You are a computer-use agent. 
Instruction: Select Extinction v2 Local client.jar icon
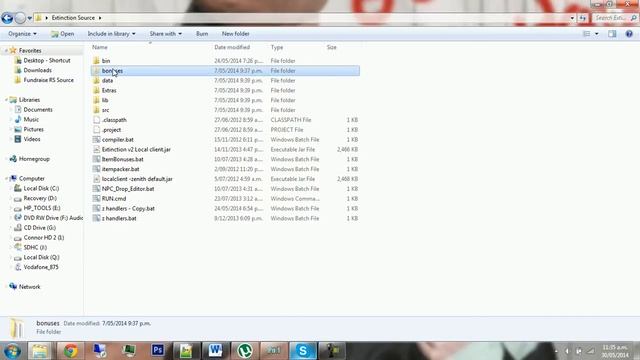[x=96, y=149]
